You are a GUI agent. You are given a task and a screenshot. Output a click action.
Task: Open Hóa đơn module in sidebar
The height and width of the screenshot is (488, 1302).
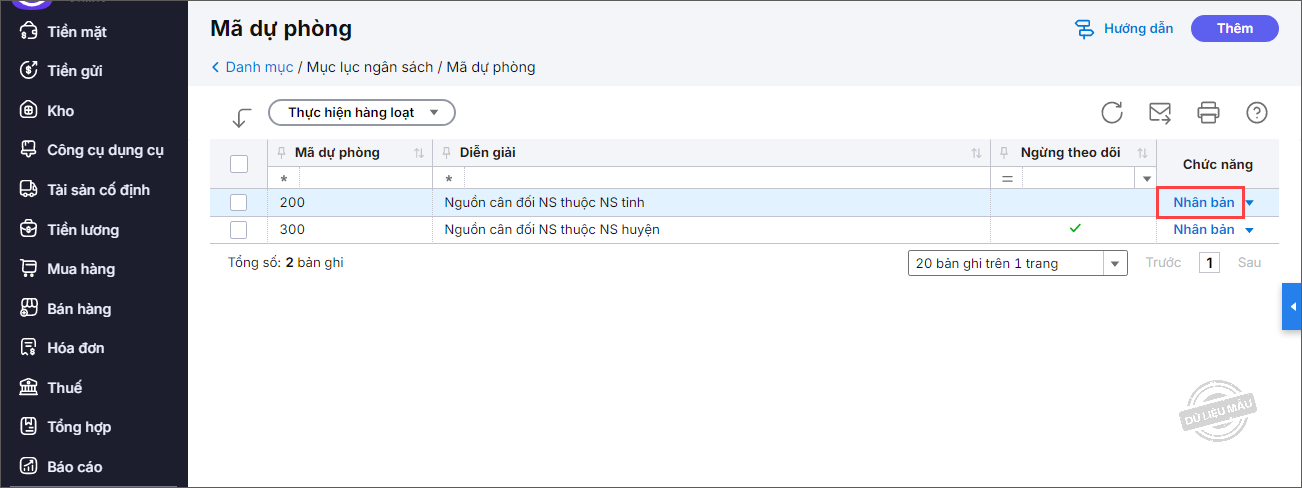75,348
